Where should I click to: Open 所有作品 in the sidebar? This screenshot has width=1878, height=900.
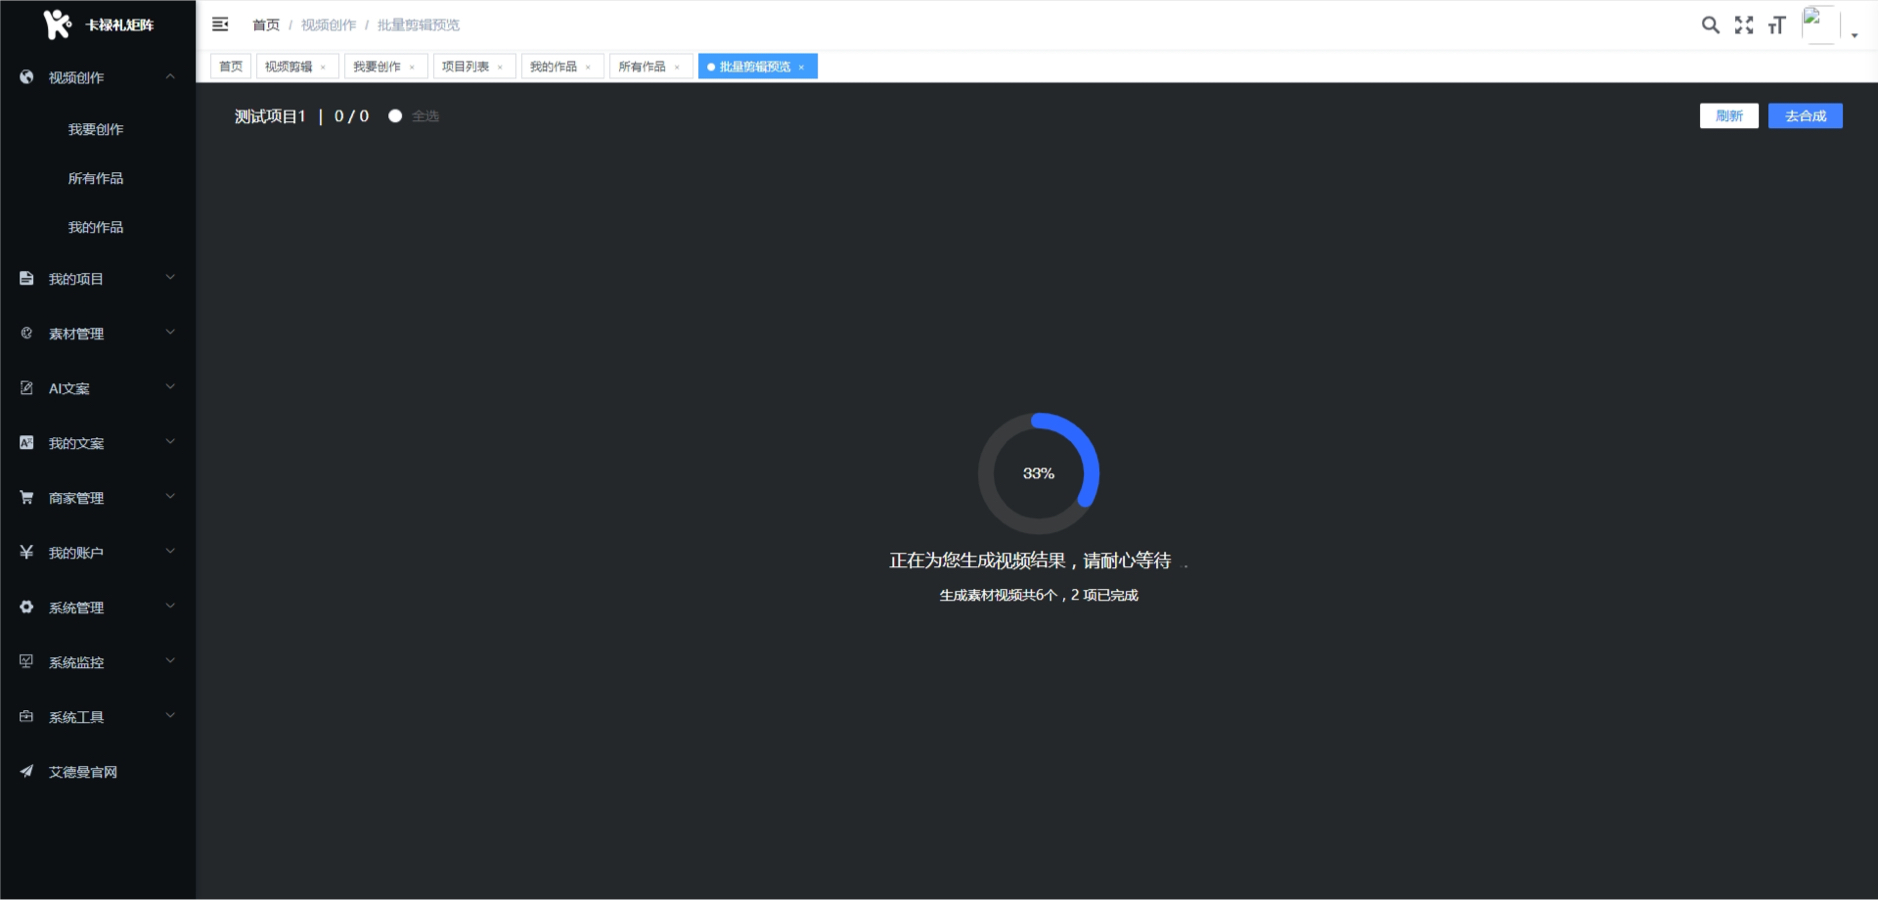tap(98, 178)
